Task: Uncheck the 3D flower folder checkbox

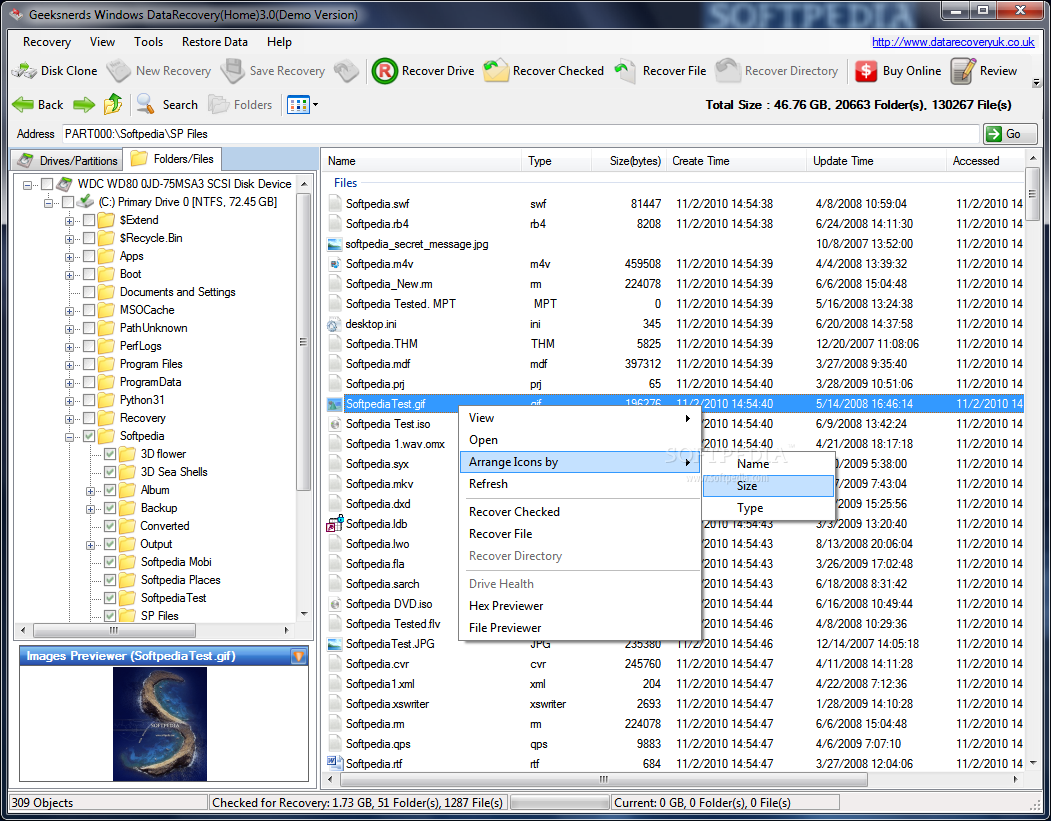Action: [110, 454]
